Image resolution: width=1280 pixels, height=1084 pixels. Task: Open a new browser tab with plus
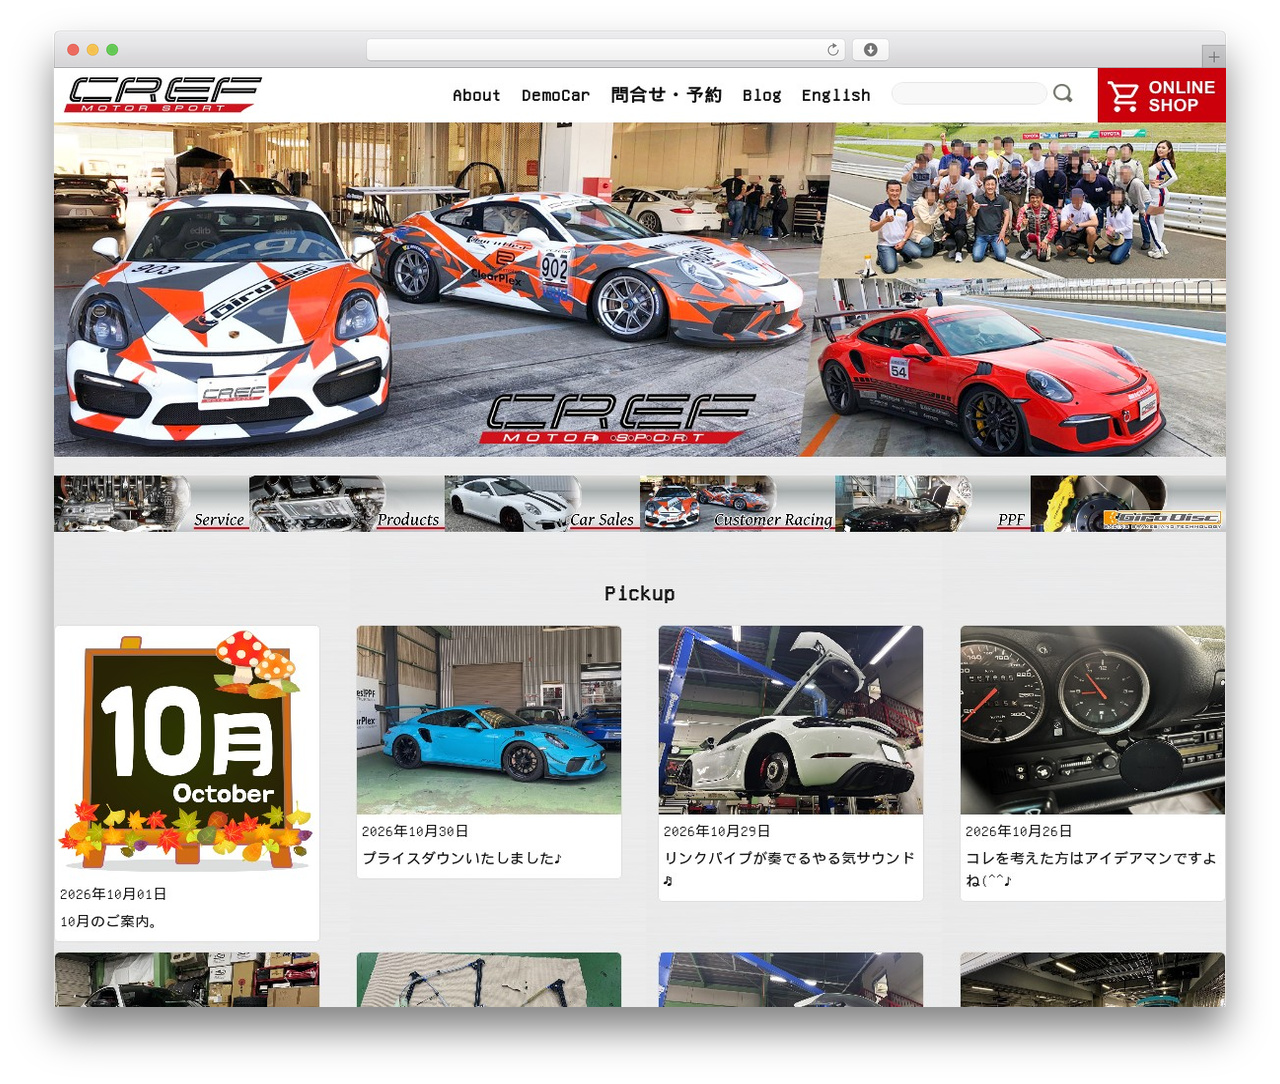[1213, 57]
